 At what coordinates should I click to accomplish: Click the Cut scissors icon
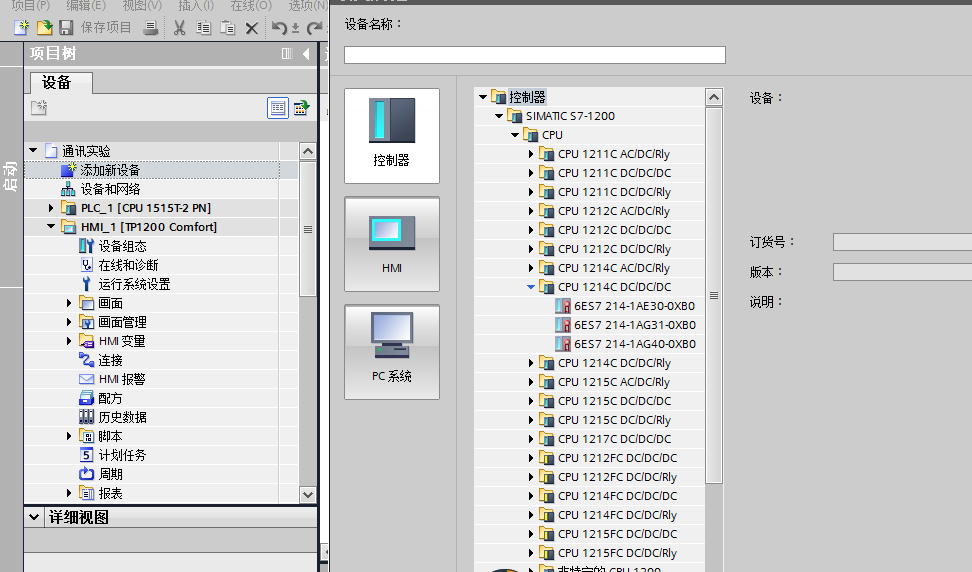pyautogui.click(x=180, y=28)
